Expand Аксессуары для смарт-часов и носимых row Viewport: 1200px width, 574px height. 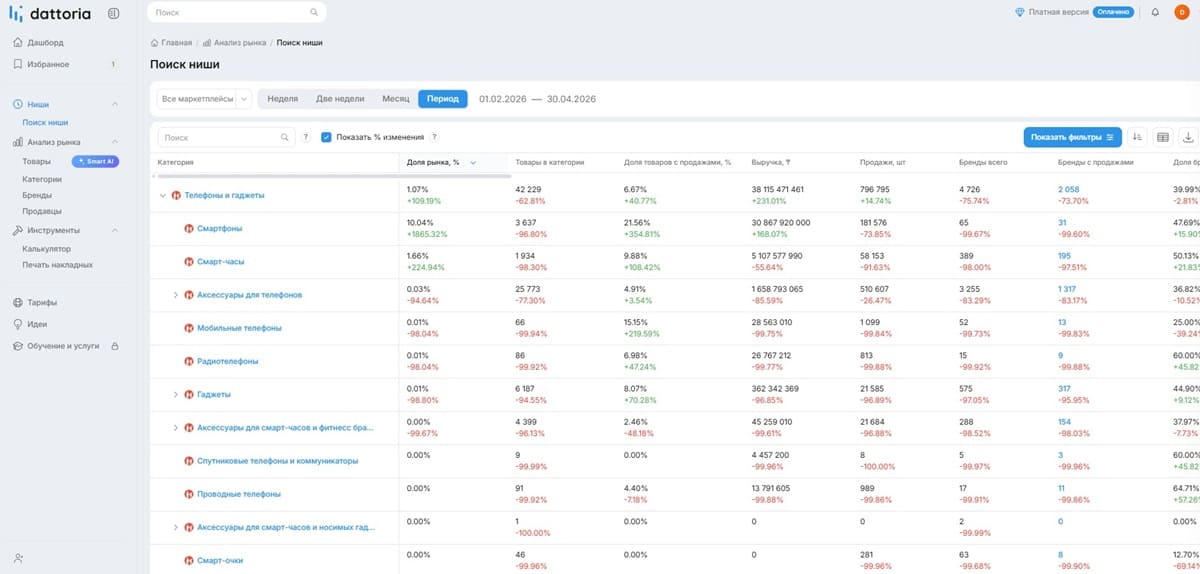click(176, 527)
